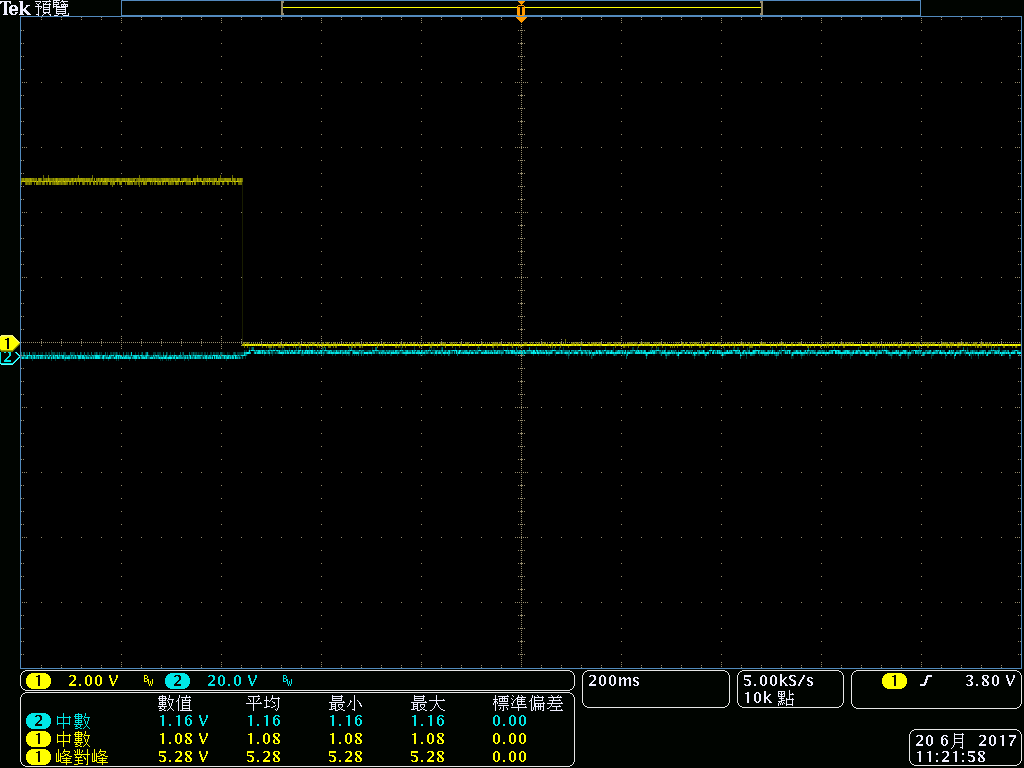Click the yellow 中數 row 平均 value 1.08
This screenshot has height=768, width=1024.
pos(263,739)
